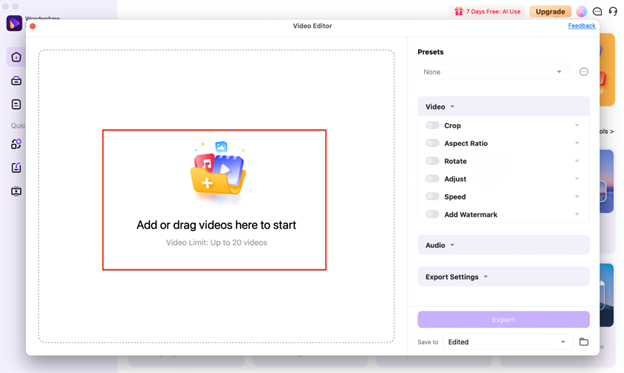Click the Export button
Viewport: 624px width, 373px height.
click(x=503, y=320)
